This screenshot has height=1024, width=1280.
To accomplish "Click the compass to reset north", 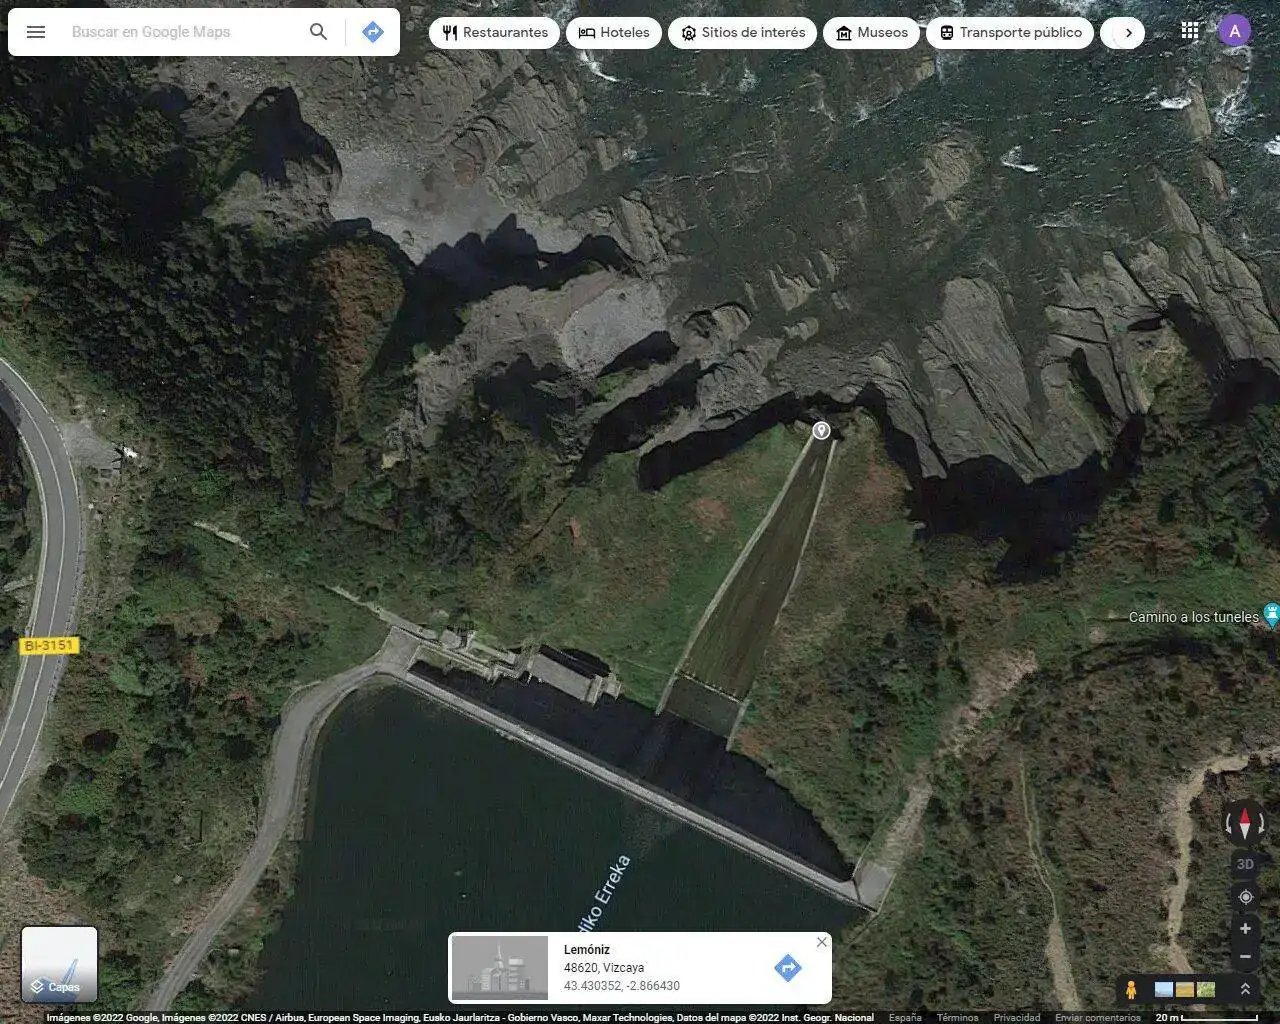I will (1245, 824).
